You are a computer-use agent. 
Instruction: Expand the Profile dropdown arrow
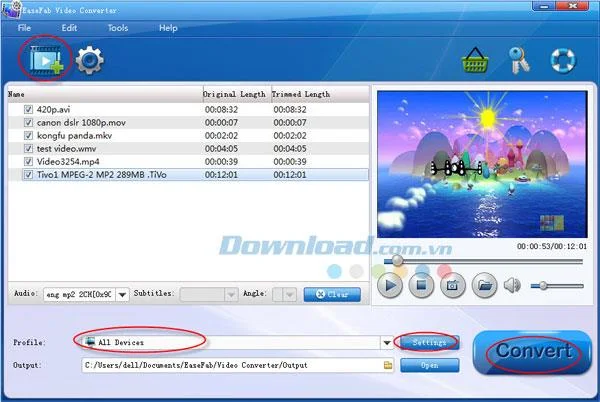(387, 343)
